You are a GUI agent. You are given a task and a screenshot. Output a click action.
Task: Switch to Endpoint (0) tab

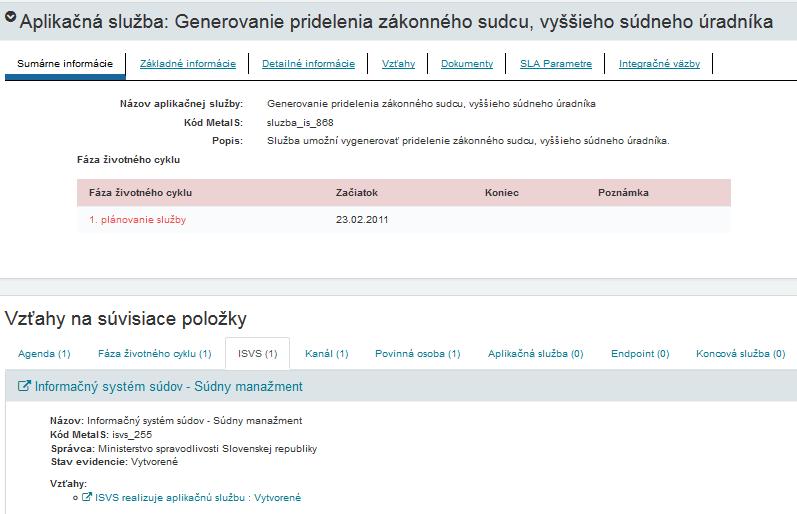pyautogui.click(x=640, y=354)
